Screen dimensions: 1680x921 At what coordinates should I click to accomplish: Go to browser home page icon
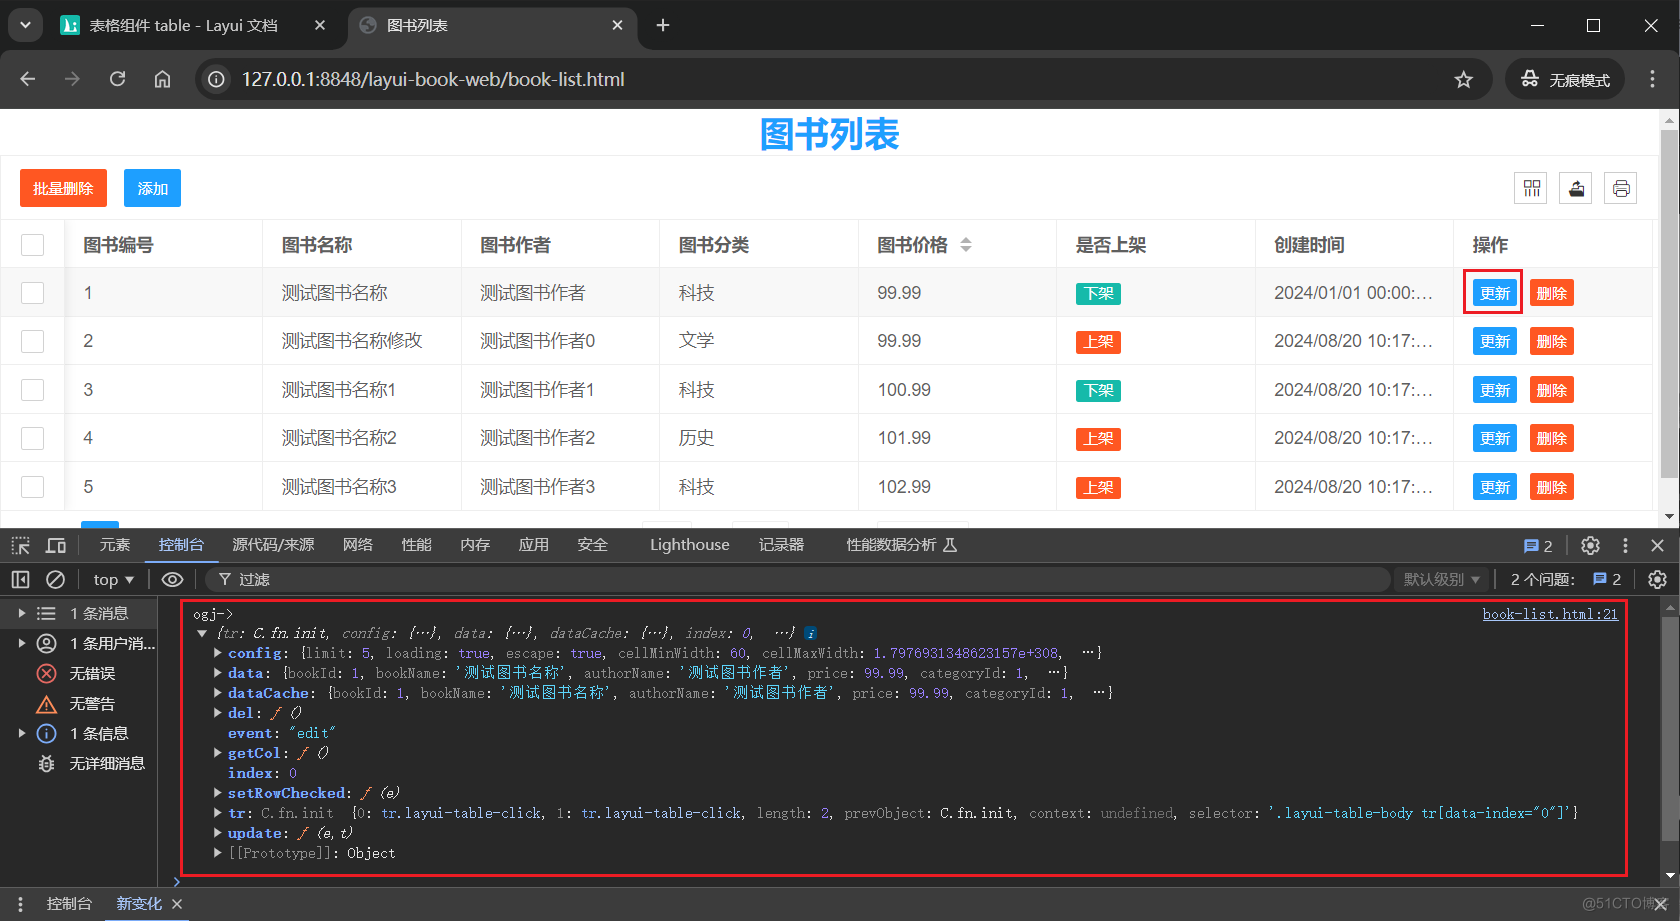pyautogui.click(x=162, y=79)
